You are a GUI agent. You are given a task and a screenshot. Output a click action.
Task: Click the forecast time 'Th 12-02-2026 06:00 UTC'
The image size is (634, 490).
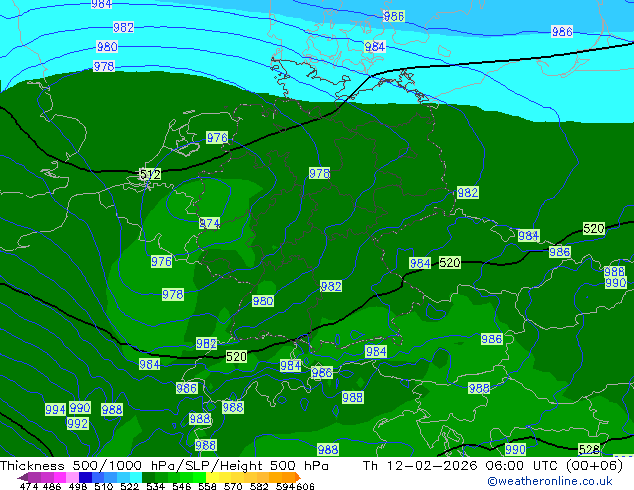(463, 466)
